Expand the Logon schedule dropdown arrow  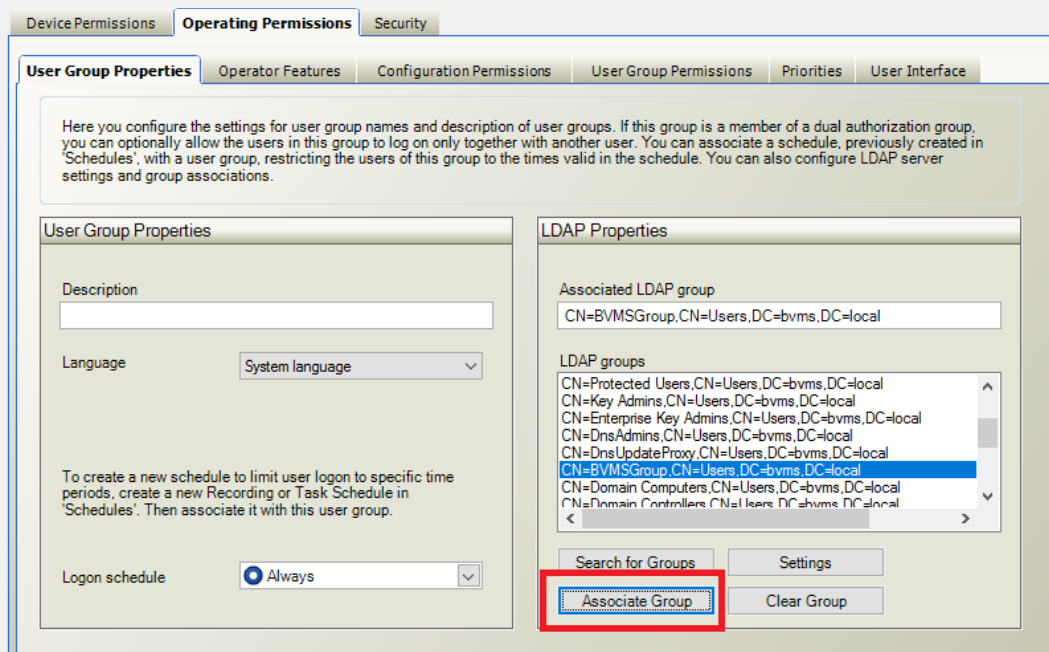[x=469, y=576]
